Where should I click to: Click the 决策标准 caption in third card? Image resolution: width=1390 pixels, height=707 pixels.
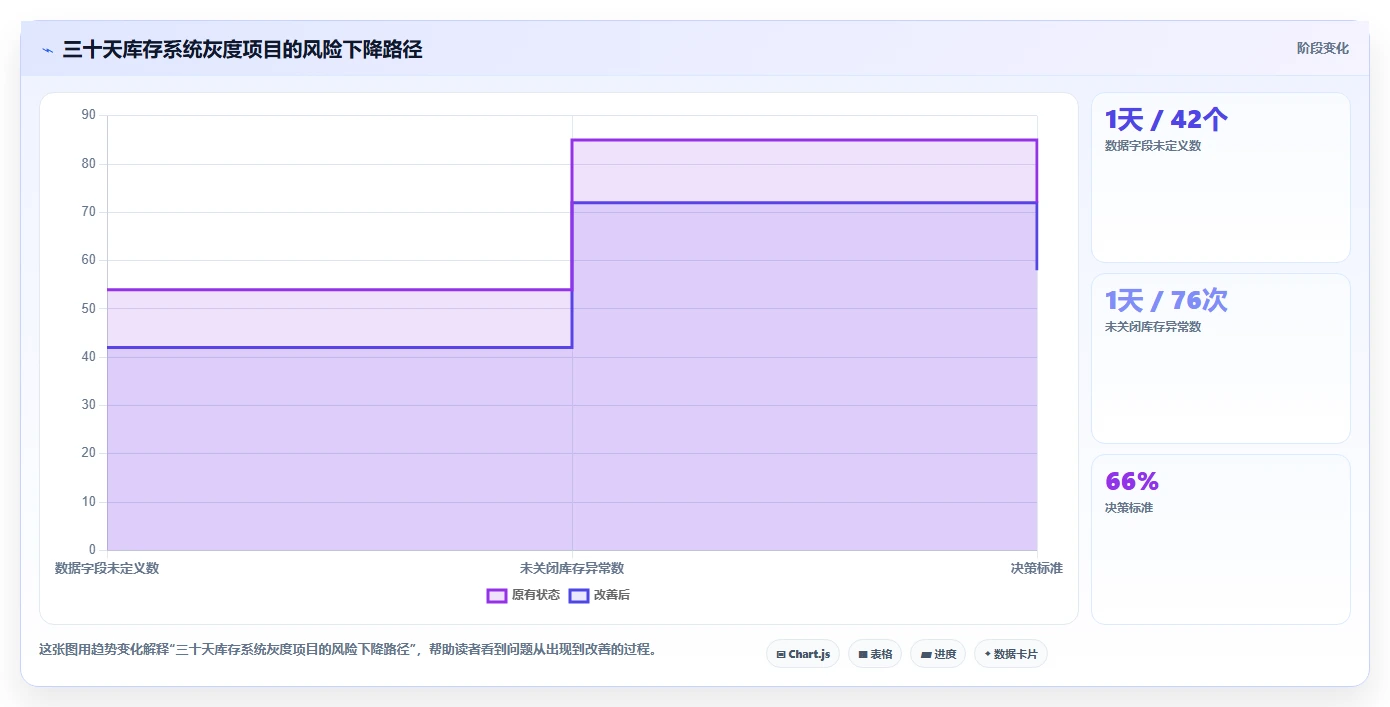pyautogui.click(x=1129, y=508)
